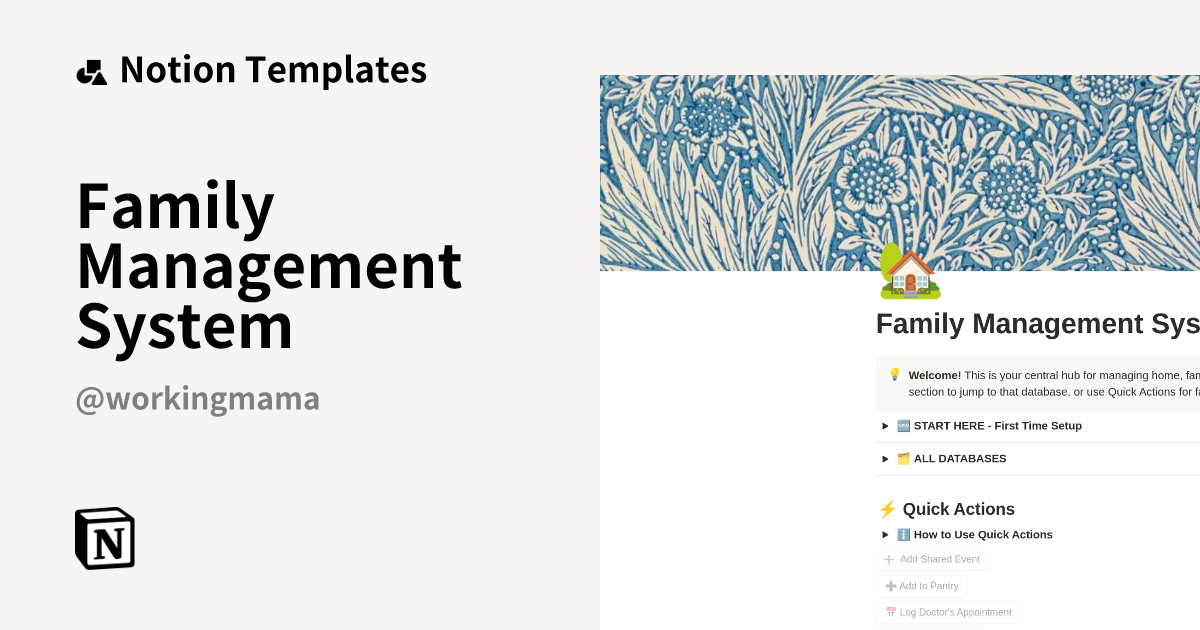Click the NEW badge icon on START HERE

(903, 425)
